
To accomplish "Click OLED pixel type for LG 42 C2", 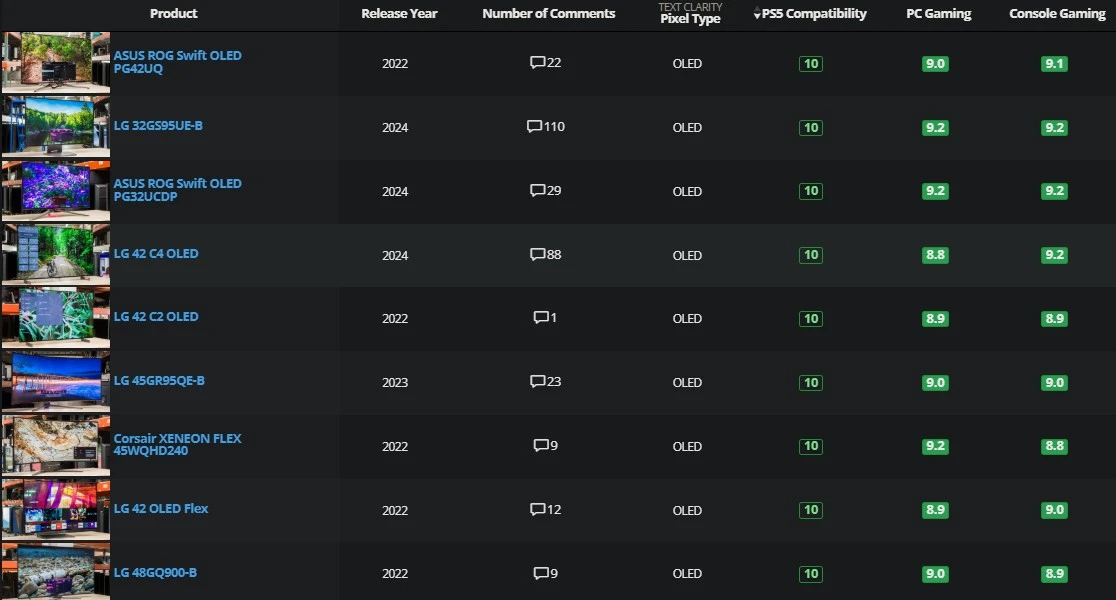I will point(687,318).
